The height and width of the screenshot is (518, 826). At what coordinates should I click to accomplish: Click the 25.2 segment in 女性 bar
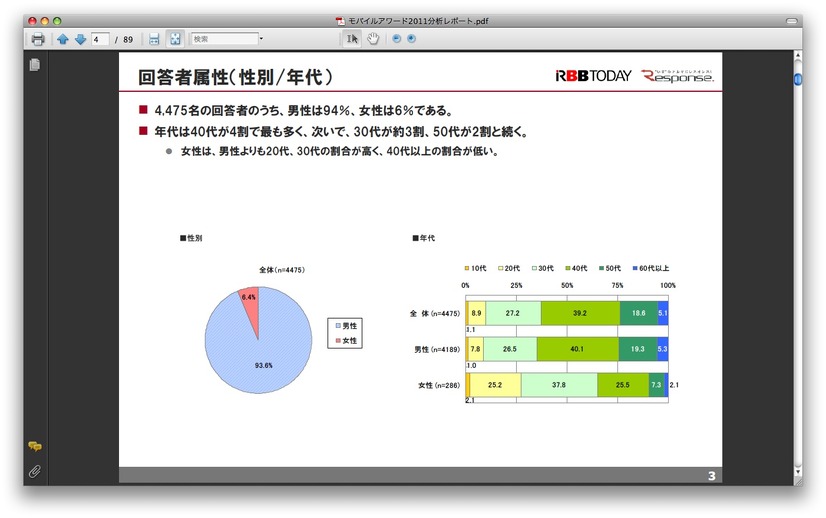[495, 385]
